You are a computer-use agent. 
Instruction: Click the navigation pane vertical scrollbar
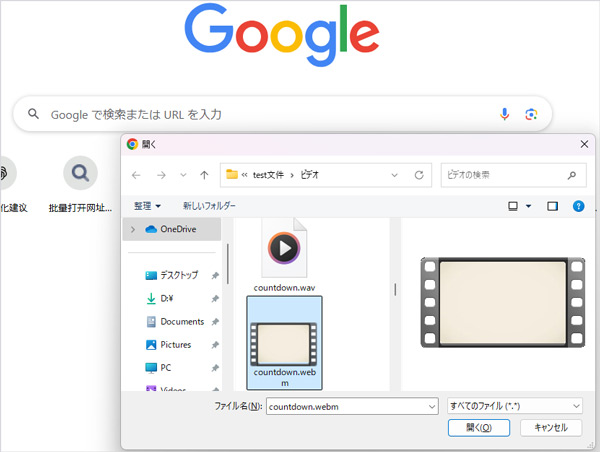click(228, 264)
